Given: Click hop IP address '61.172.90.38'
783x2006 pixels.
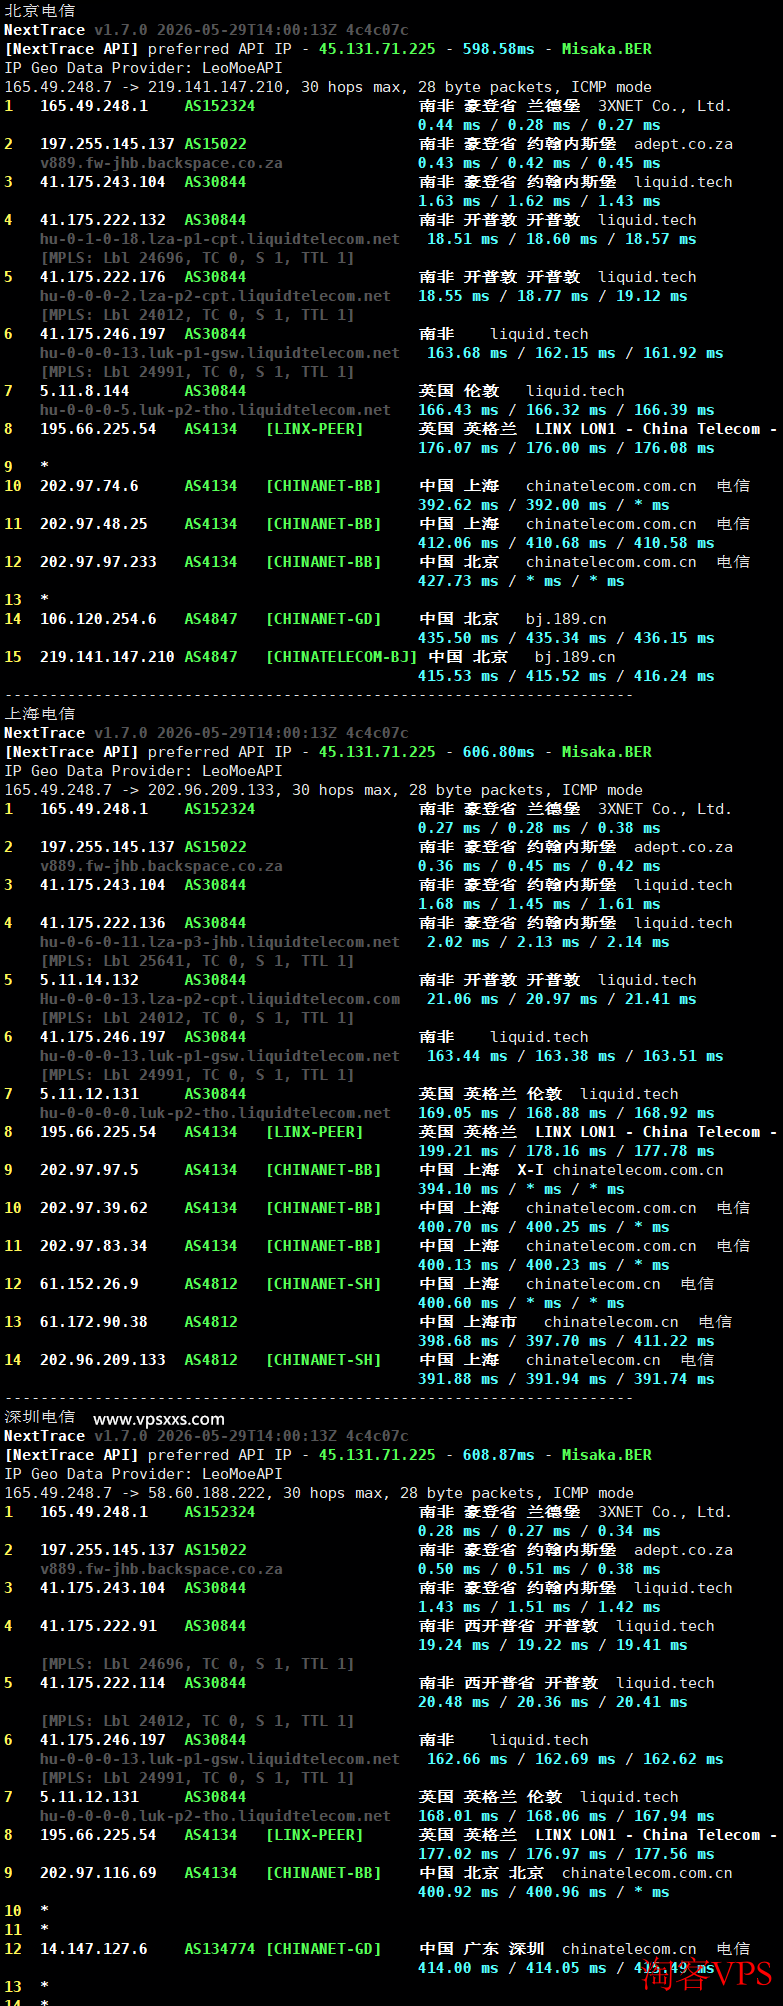Looking at the screenshot, I should tap(94, 1322).
